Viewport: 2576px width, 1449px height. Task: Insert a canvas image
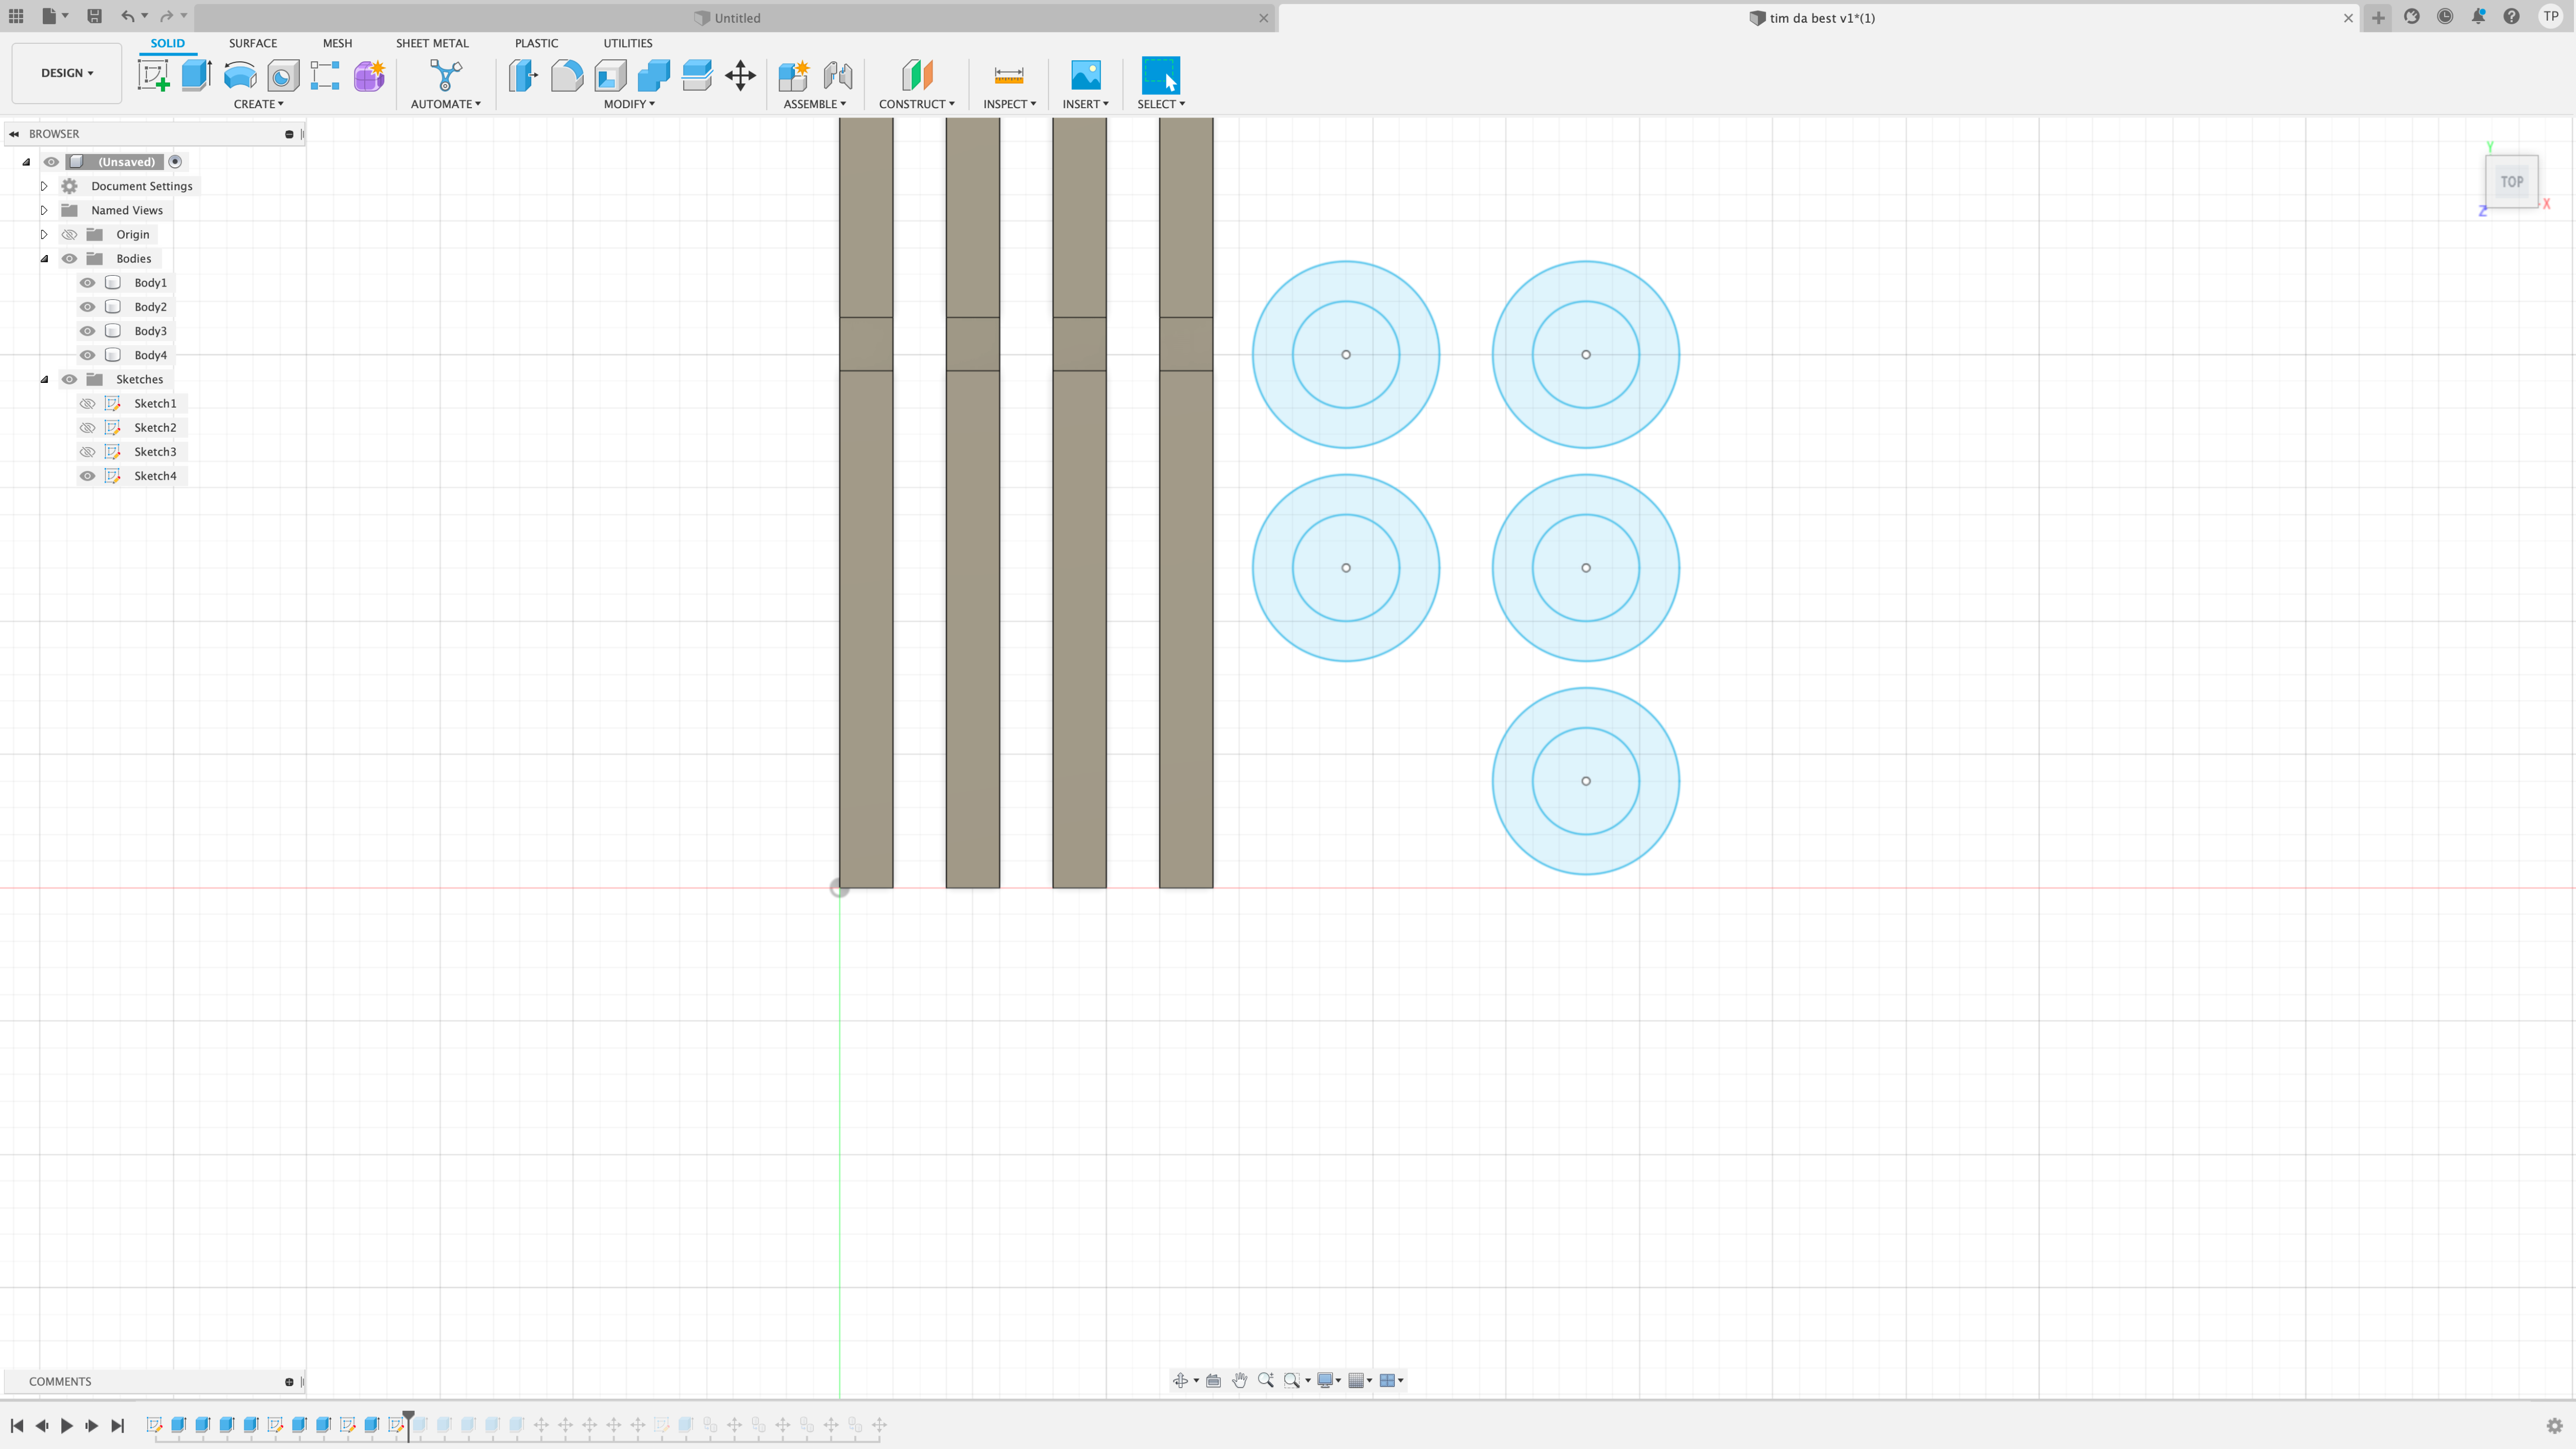tap(1086, 75)
